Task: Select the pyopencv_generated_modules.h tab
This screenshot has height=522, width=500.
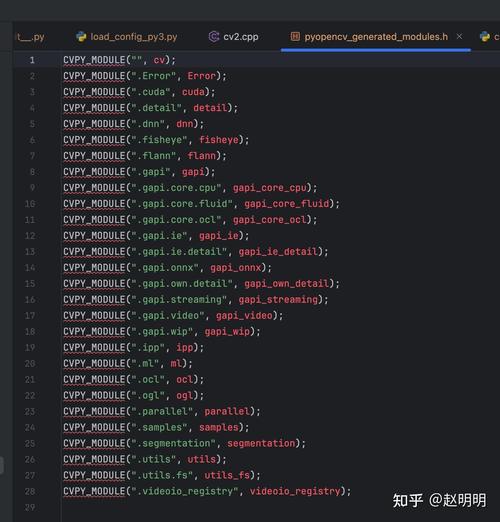Action: point(376,37)
